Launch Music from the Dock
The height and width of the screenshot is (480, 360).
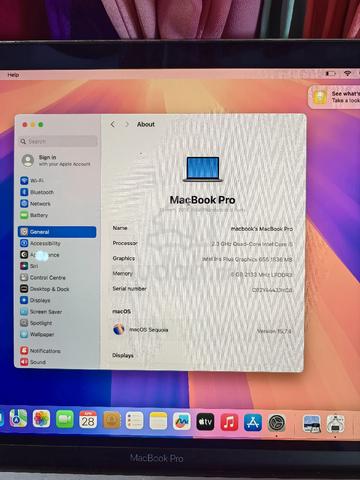[x=229, y=422]
